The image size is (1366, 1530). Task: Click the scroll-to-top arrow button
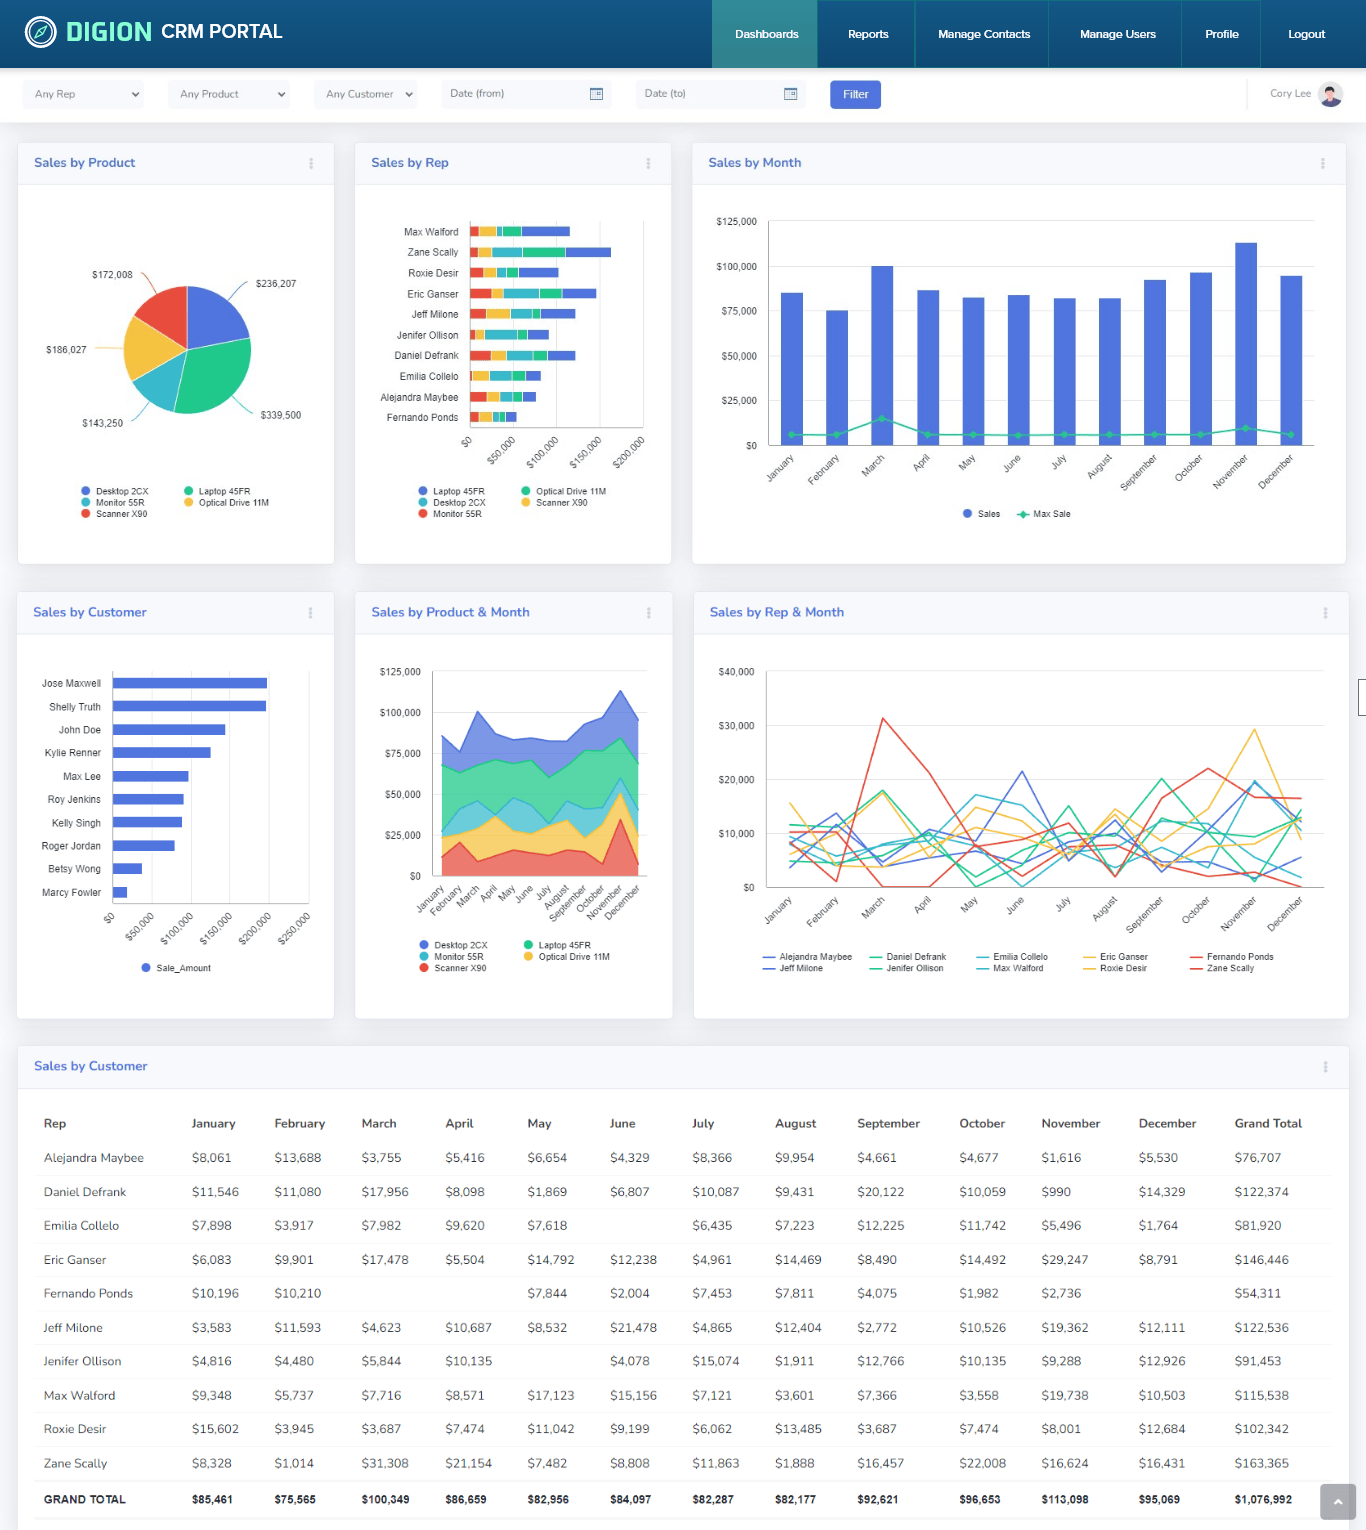click(1337, 1501)
